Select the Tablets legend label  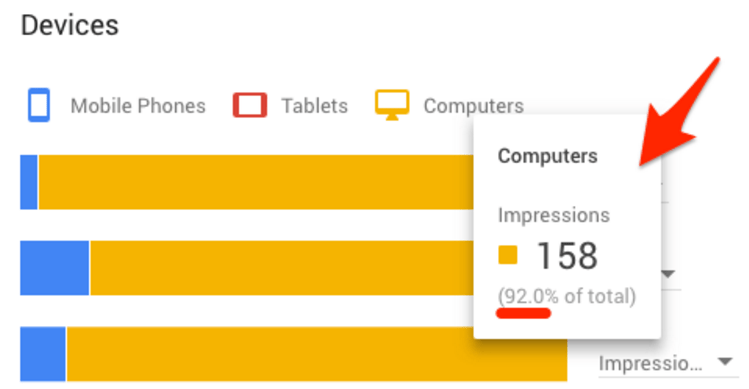pos(314,106)
